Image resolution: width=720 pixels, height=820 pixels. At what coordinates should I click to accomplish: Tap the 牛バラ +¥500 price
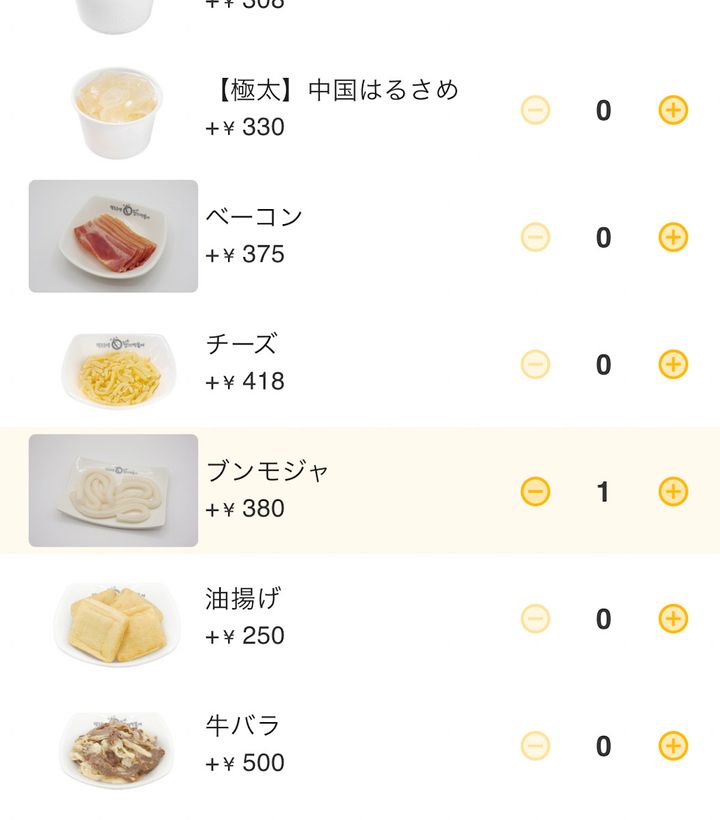click(245, 763)
